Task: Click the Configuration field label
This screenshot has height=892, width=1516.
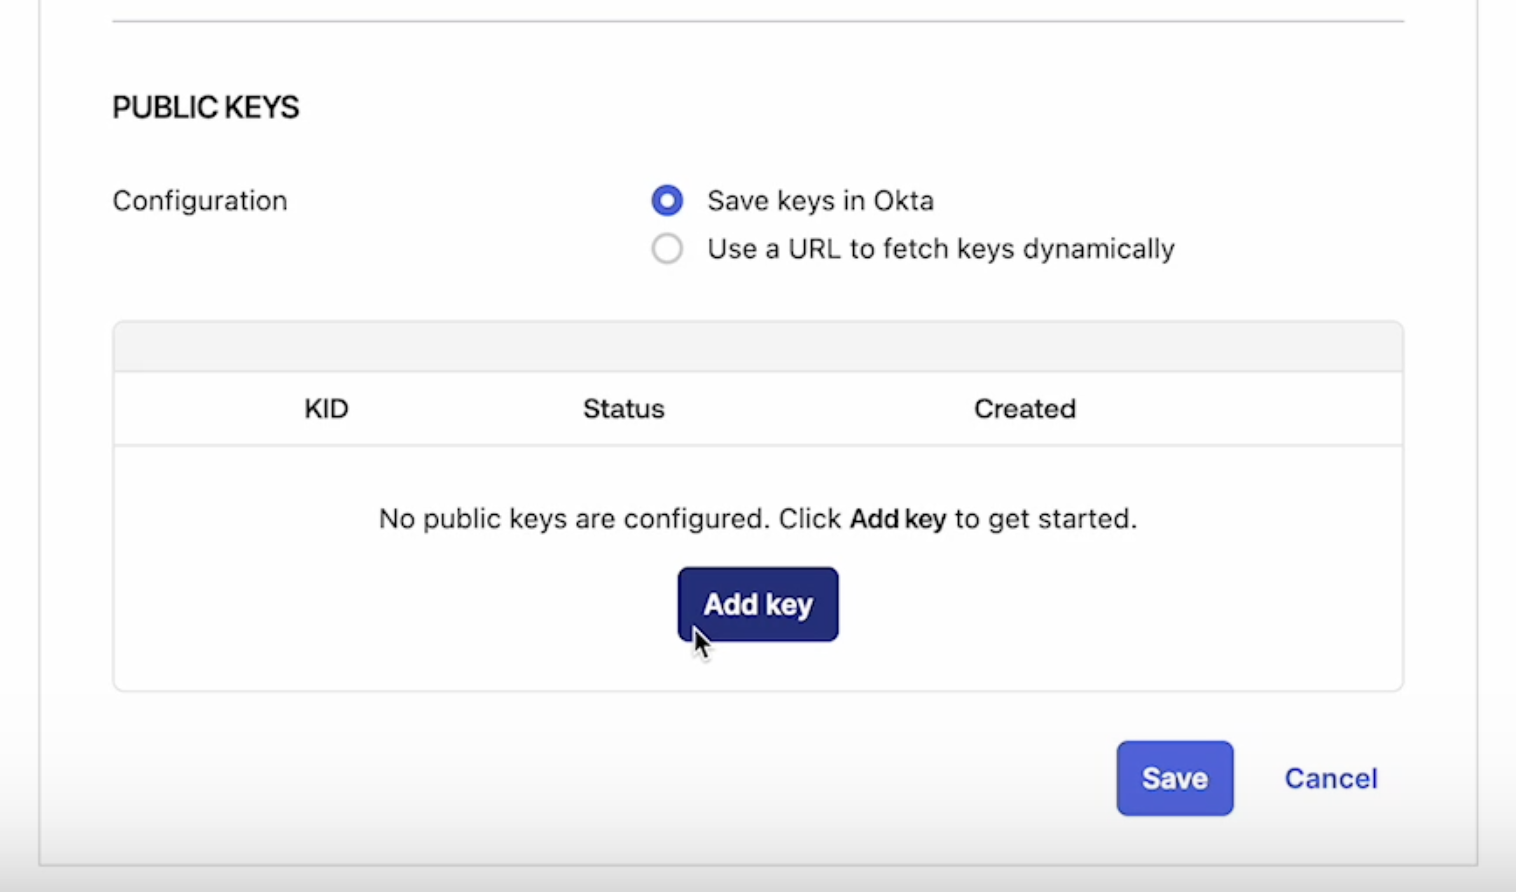Action: (200, 200)
